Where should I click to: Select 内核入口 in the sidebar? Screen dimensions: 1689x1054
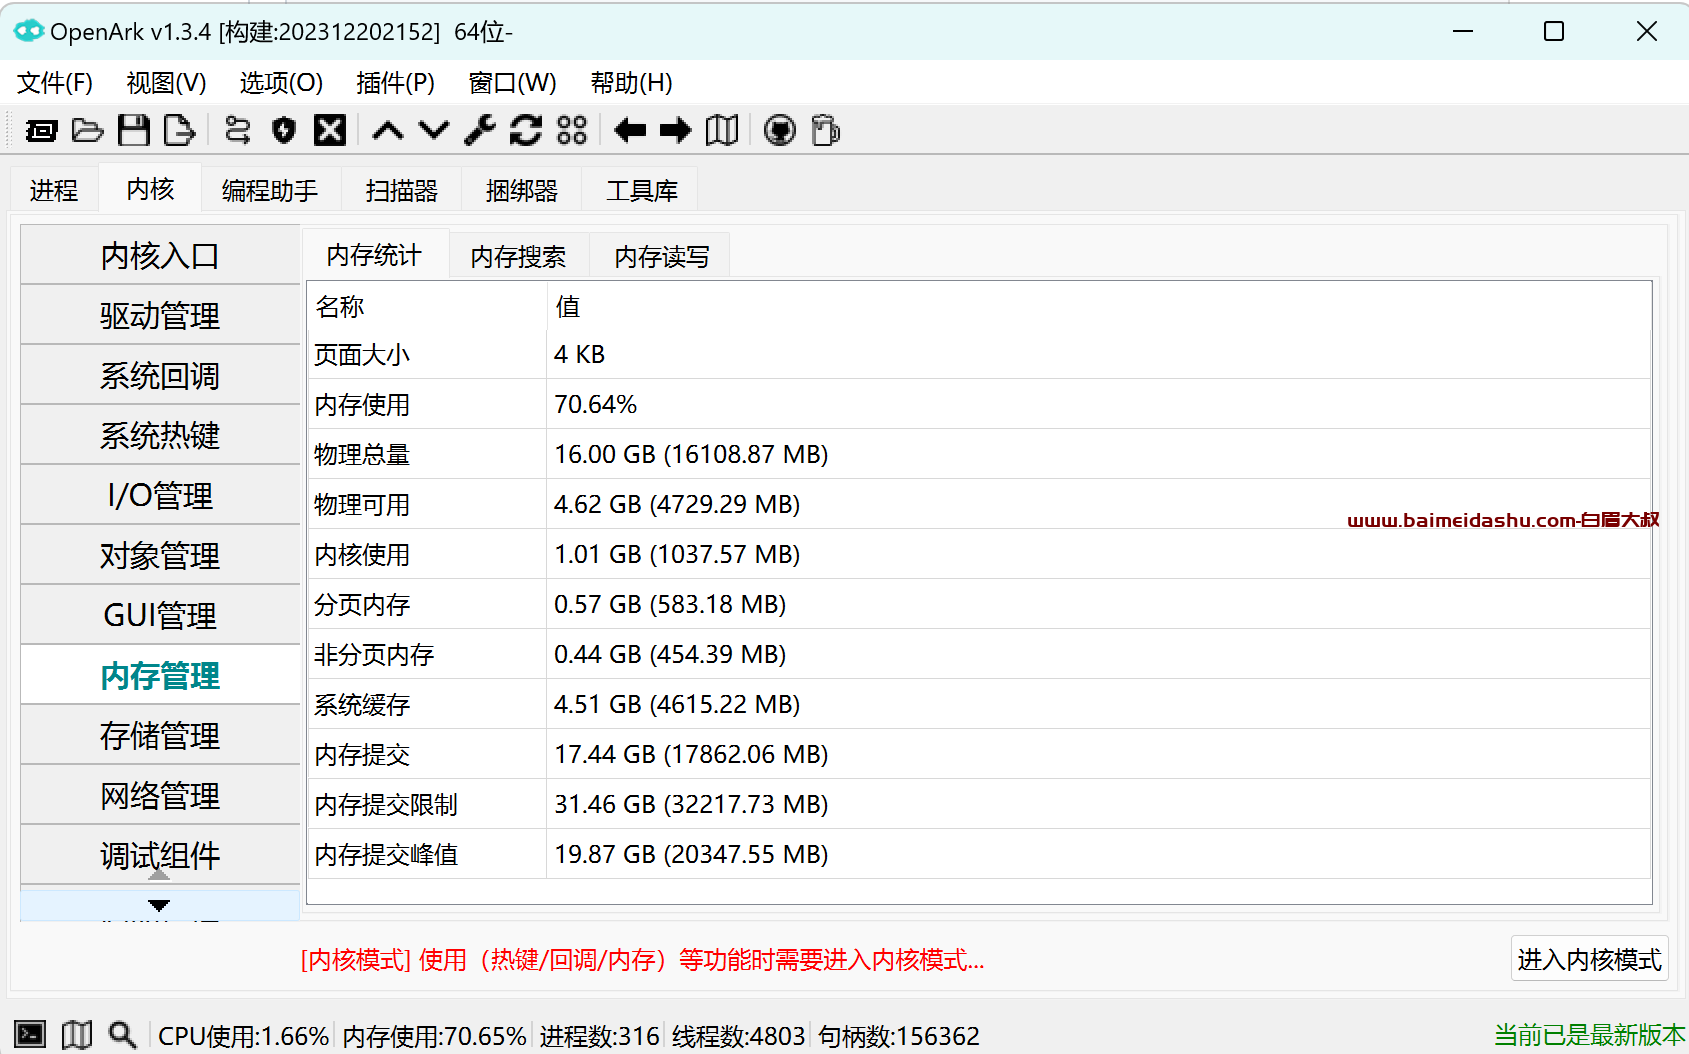[x=160, y=256]
